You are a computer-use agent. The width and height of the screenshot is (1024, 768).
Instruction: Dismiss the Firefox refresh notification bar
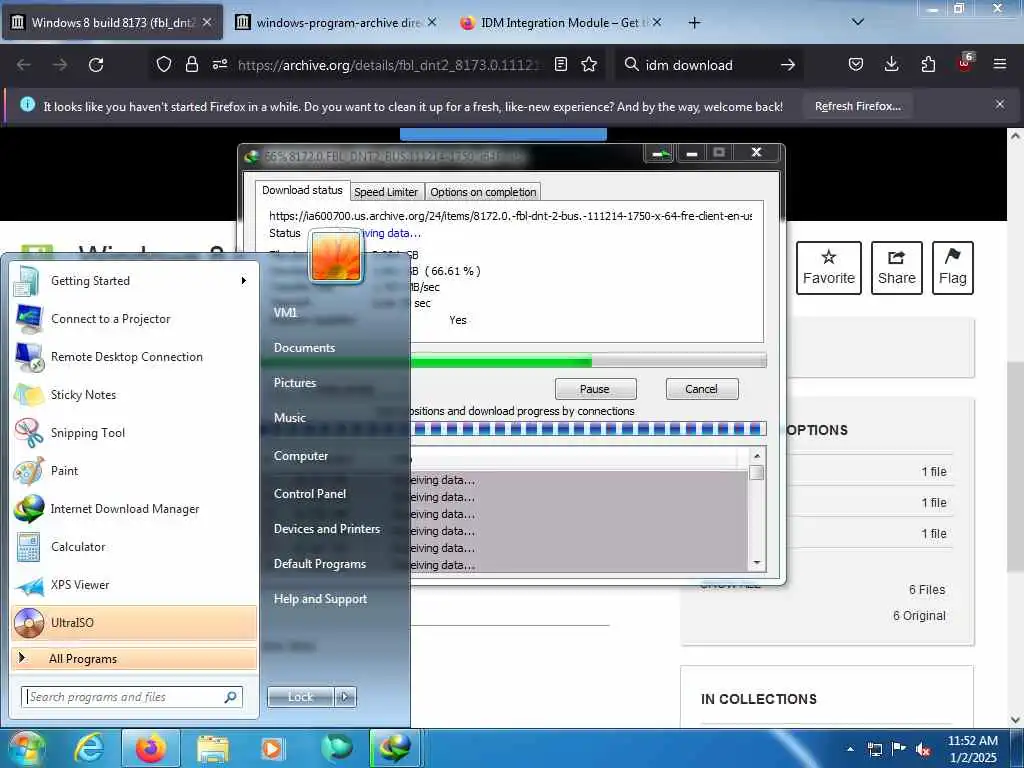[1000, 104]
